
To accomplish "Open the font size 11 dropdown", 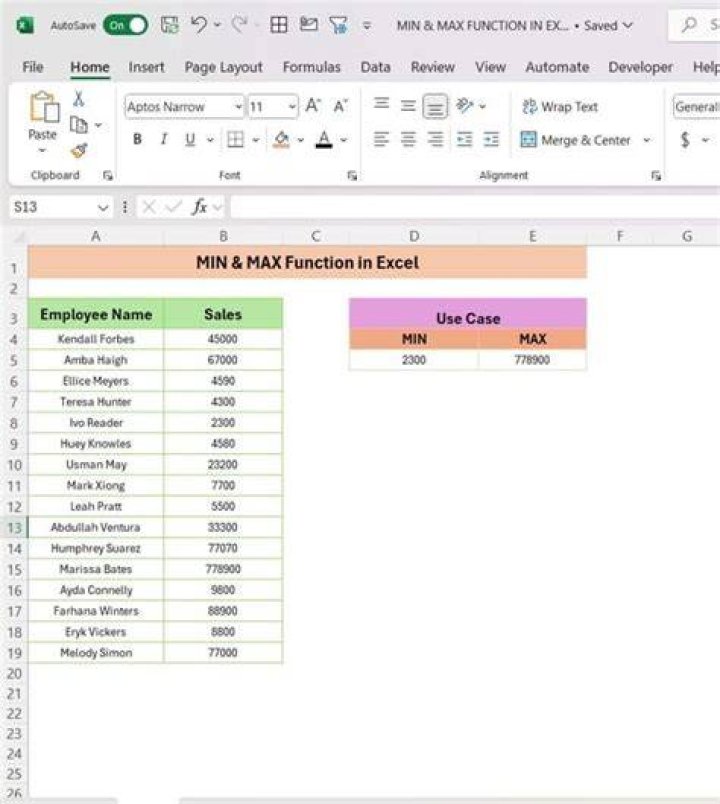I will (x=292, y=107).
